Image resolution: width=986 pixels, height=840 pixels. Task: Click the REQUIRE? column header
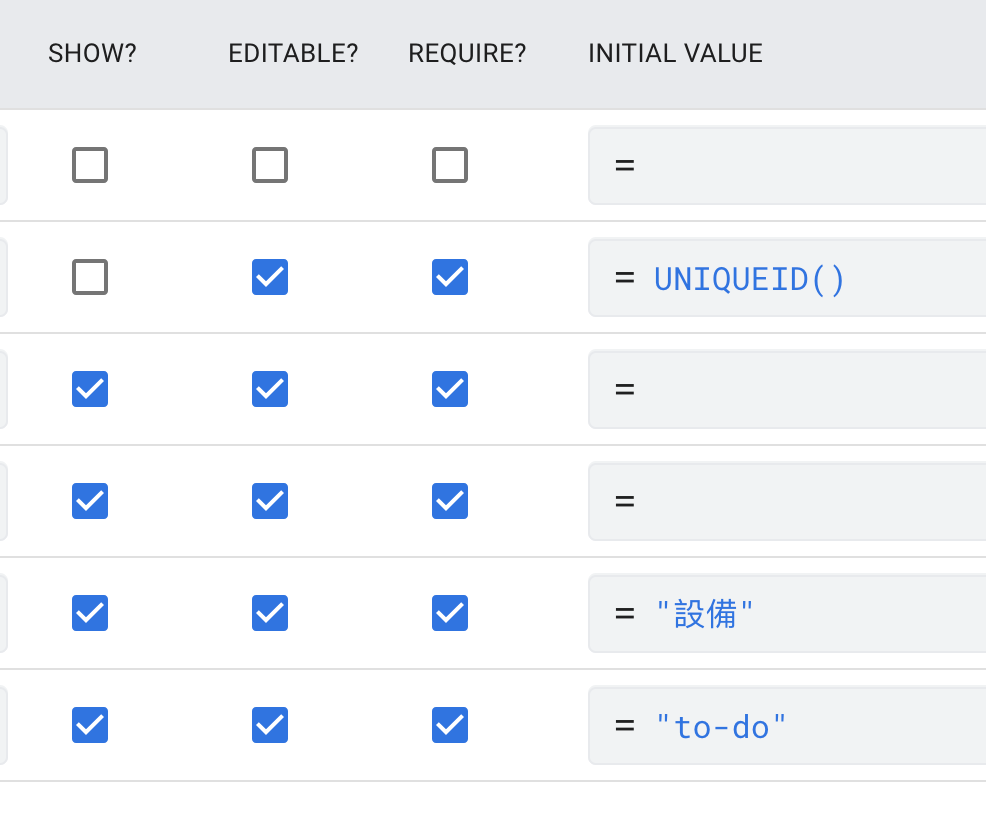pos(467,54)
